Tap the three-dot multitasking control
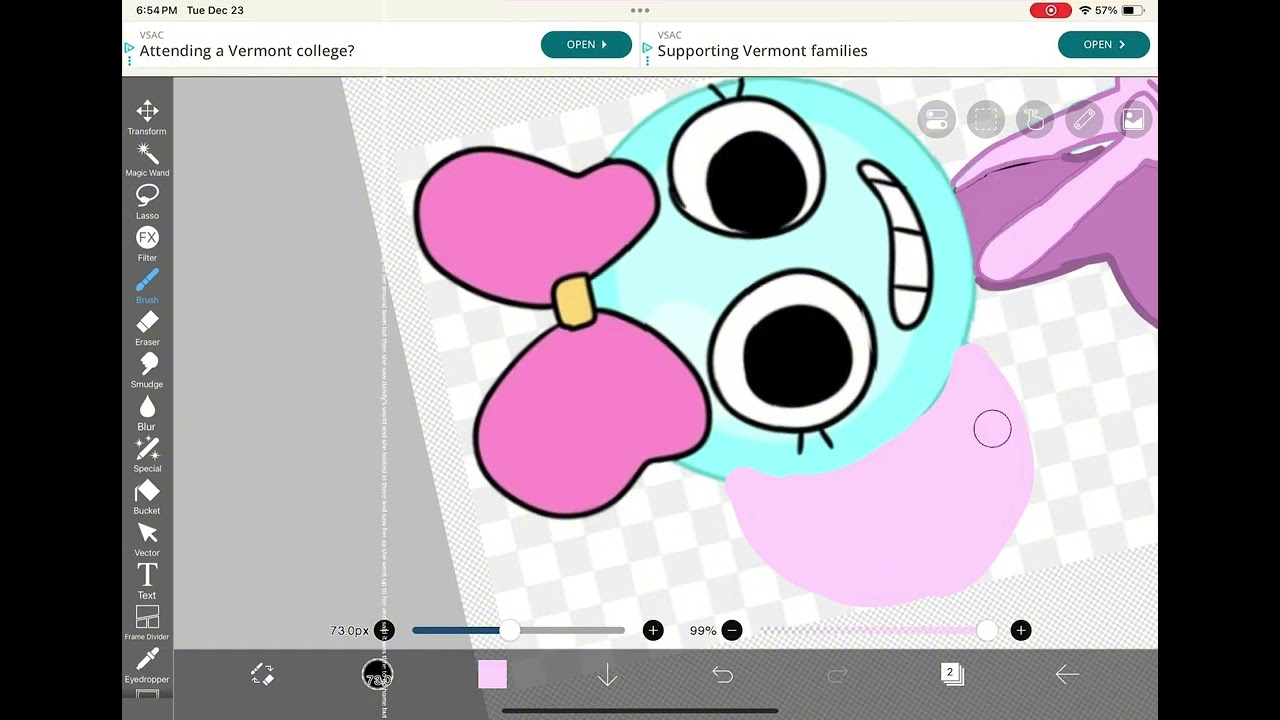The image size is (1280, 720). (640, 10)
